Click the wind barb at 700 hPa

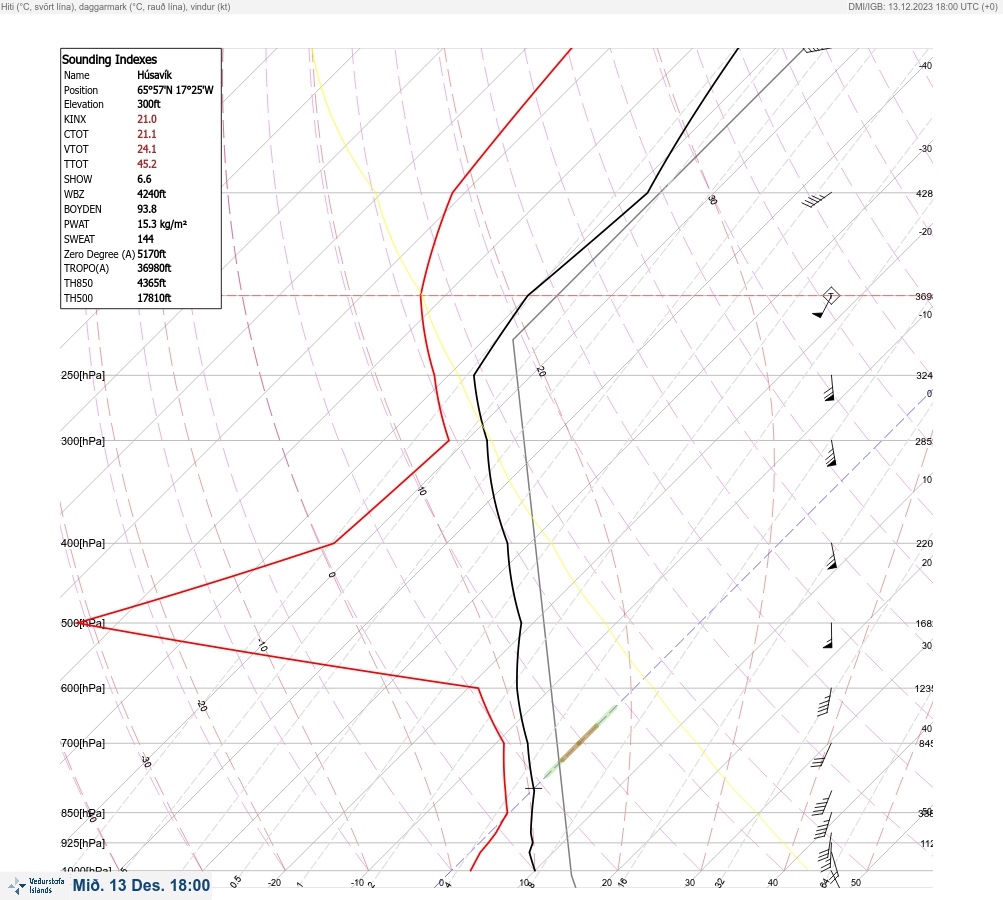coord(821,755)
